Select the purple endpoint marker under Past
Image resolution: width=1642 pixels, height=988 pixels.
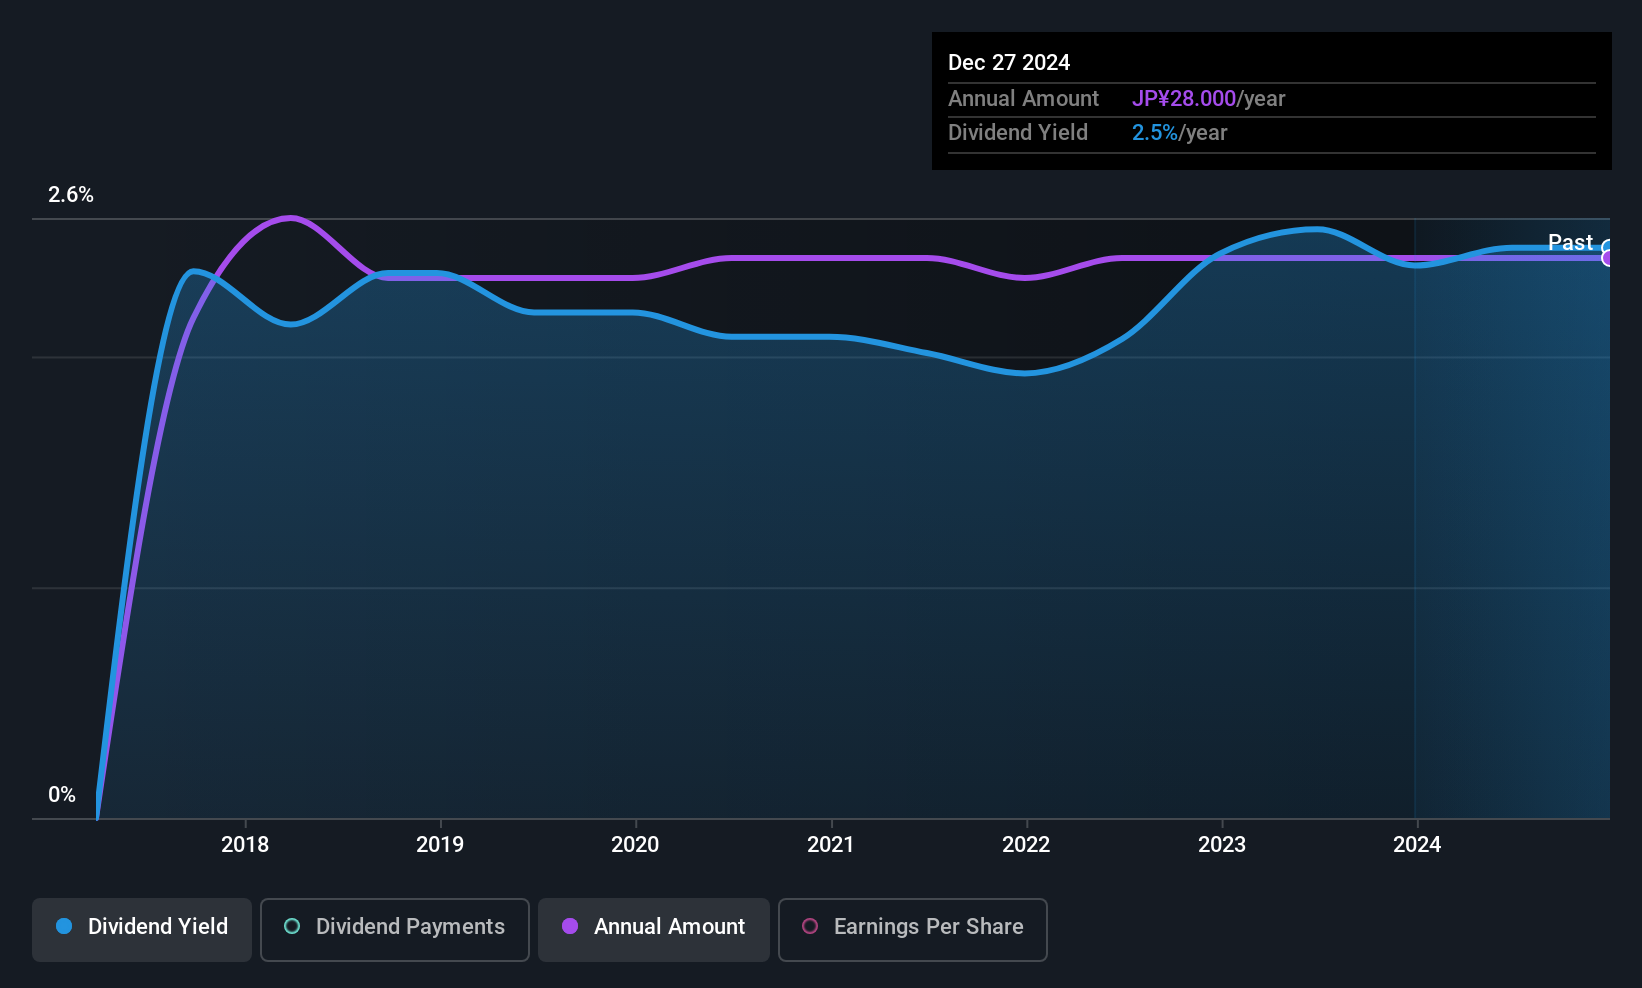1608,258
